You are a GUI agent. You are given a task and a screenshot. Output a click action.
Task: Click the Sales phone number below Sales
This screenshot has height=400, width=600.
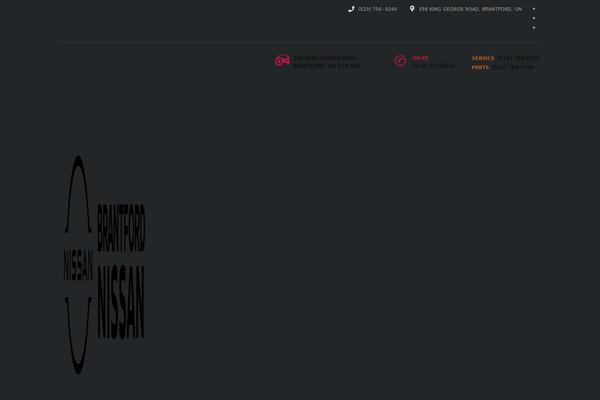[x=434, y=66]
